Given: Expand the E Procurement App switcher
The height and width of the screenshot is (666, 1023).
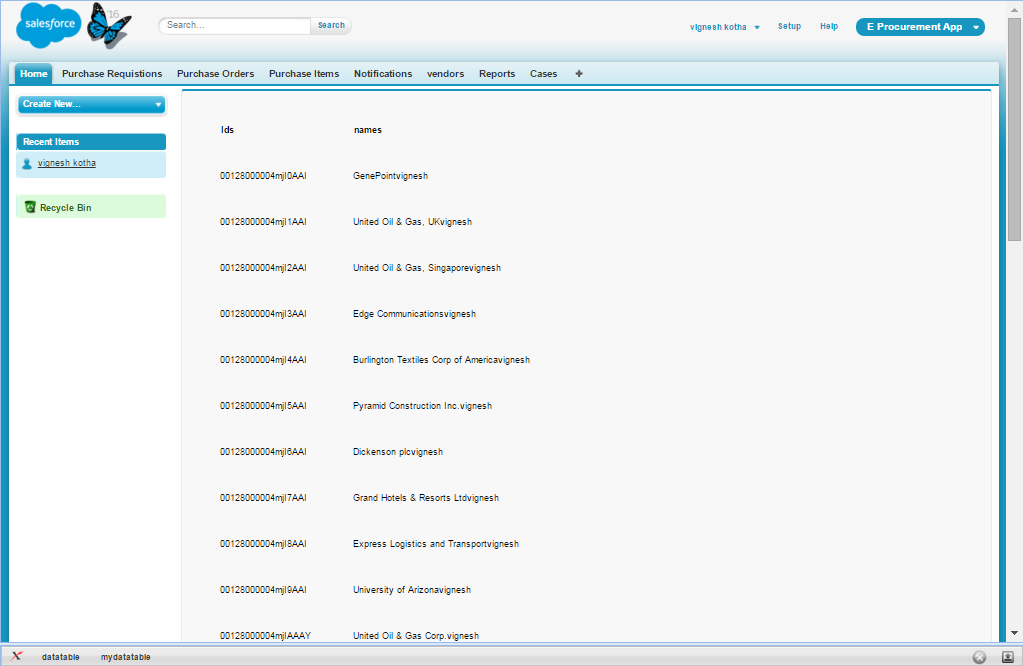Looking at the screenshot, I should point(918,27).
